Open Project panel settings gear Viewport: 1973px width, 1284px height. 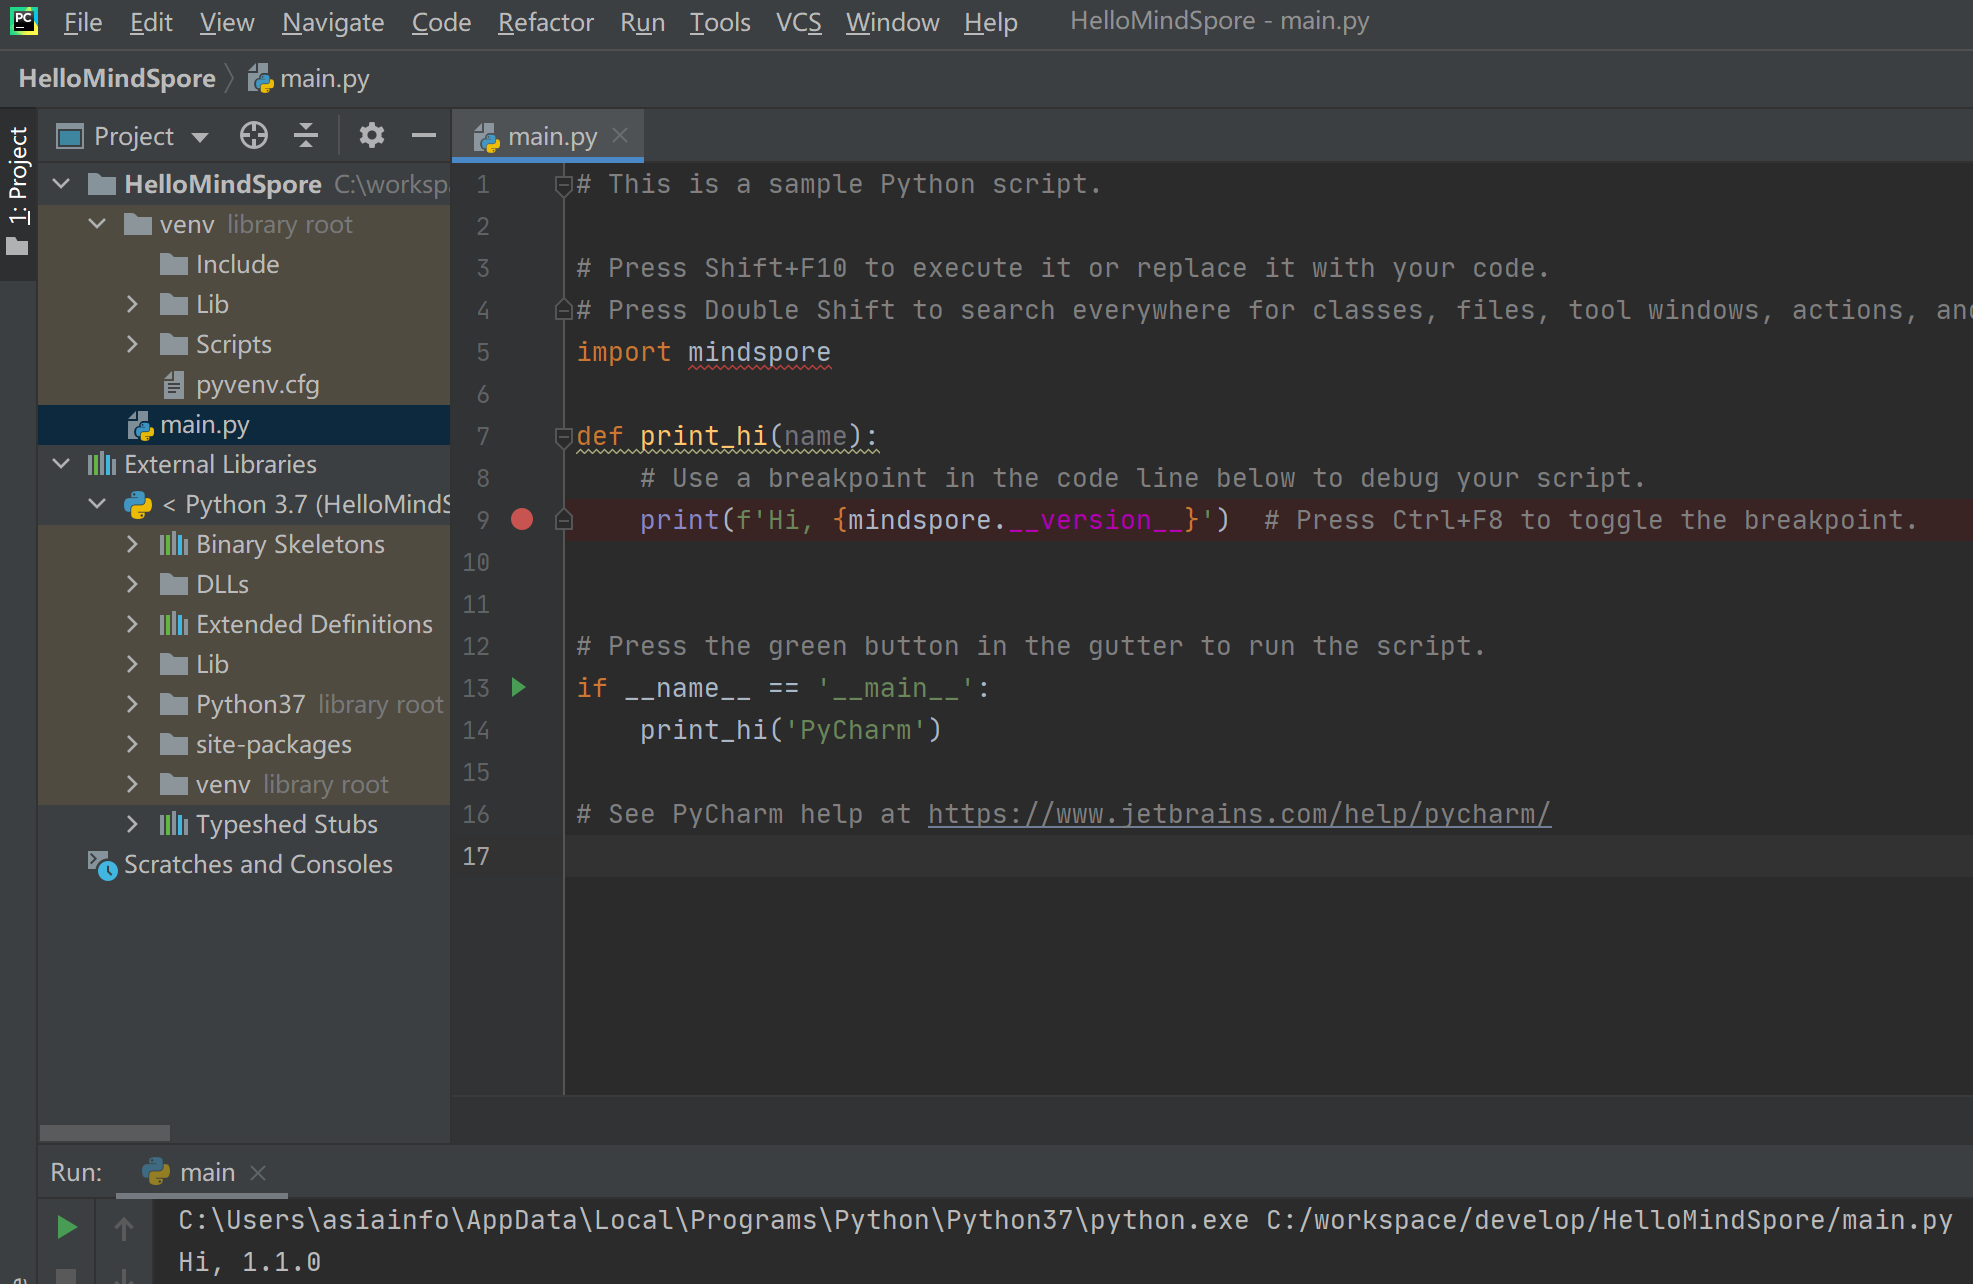[x=372, y=135]
